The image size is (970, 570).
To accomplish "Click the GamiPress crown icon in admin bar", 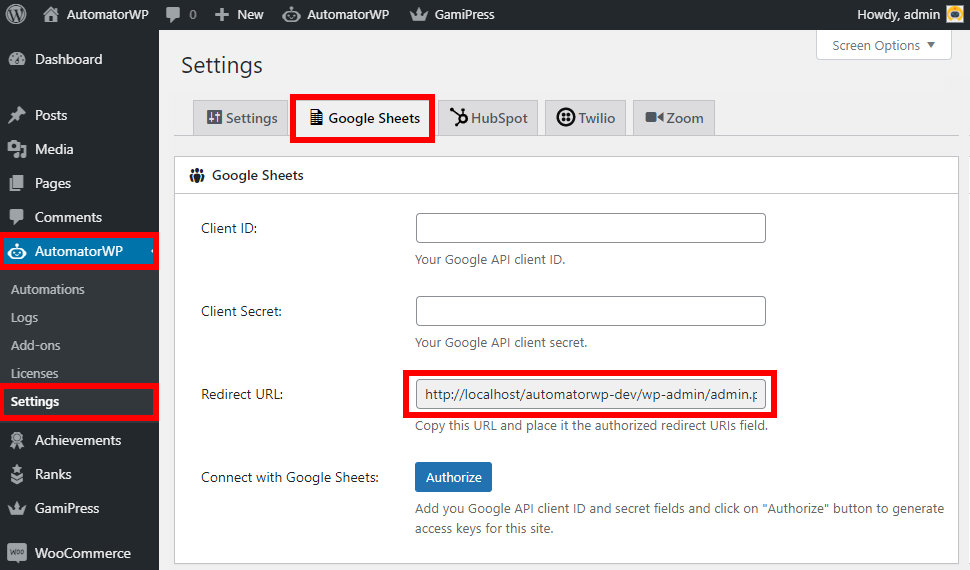I will pyautogui.click(x=419, y=15).
